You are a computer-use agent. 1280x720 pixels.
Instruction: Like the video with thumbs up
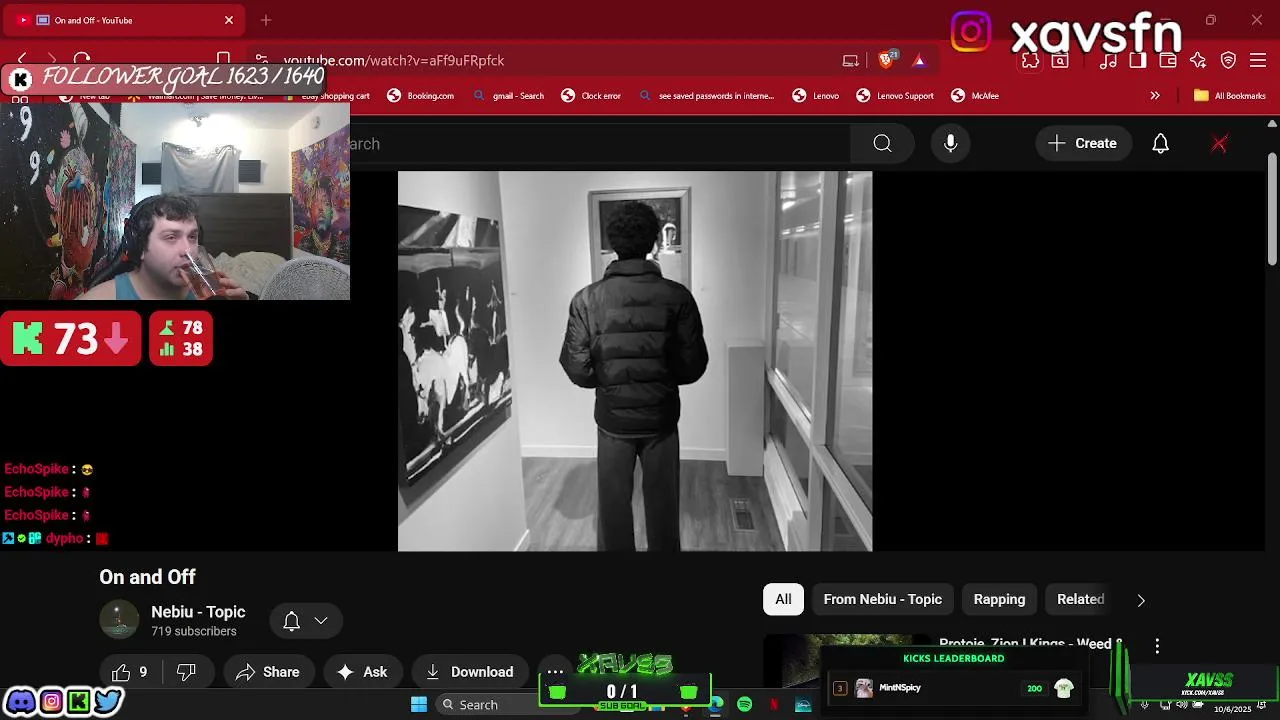tap(131, 672)
